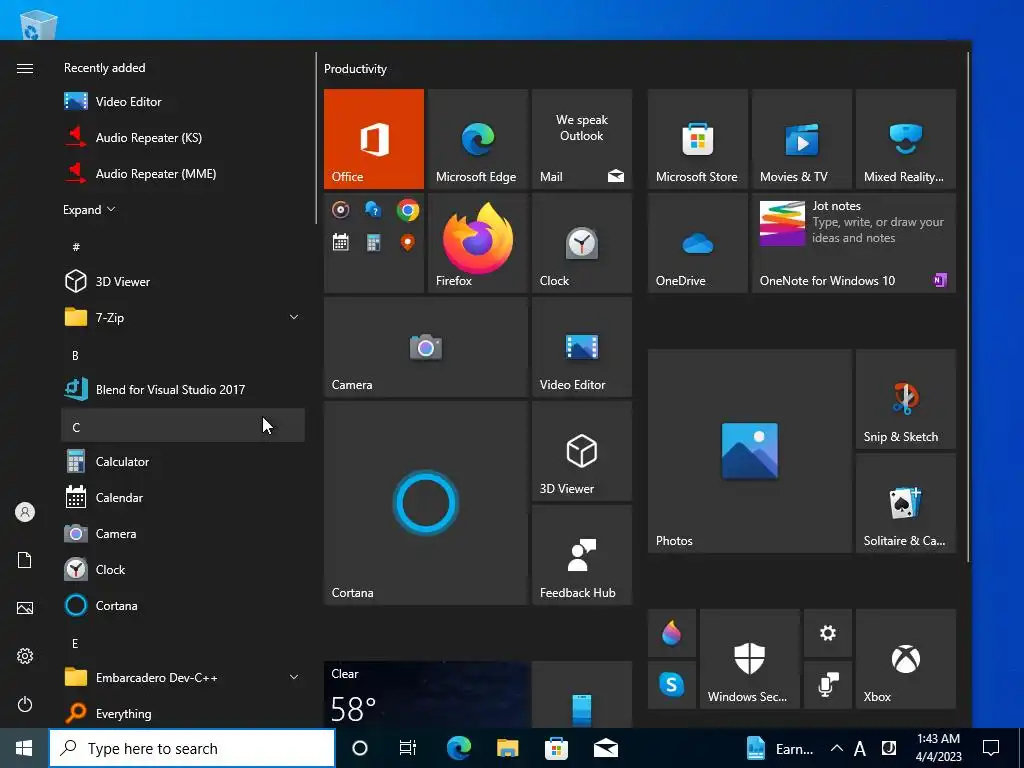Viewport: 1024px width, 768px height.
Task: Open Mixed Reality Portal tile
Action: [x=906, y=139]
